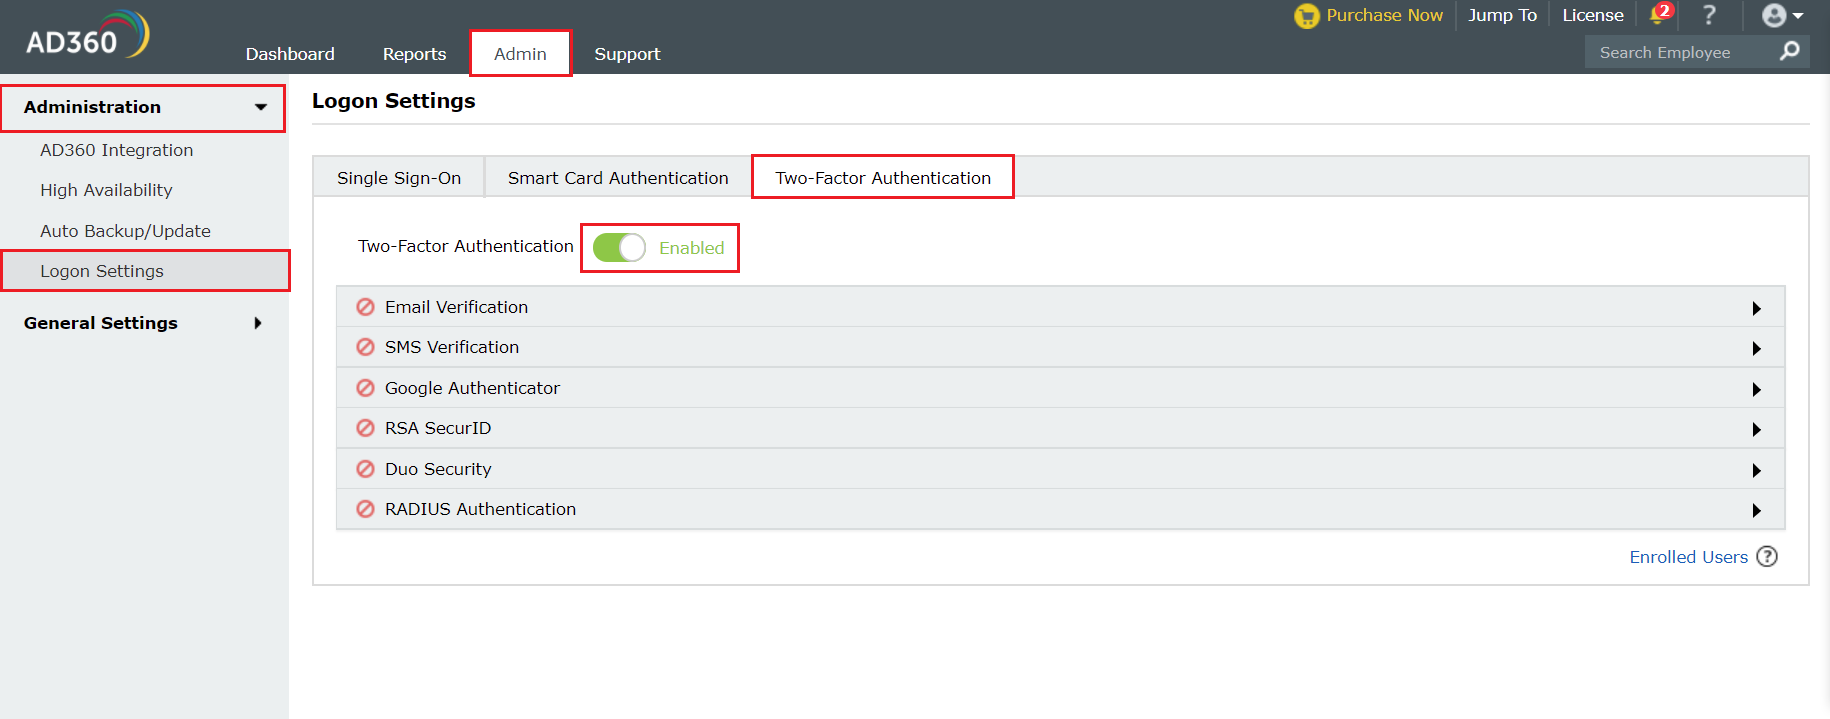The height and width of the screenshot is (719, 1830).
Task: Select the Two-Factor Authentication tab
Action: click(x=883, y=177)
